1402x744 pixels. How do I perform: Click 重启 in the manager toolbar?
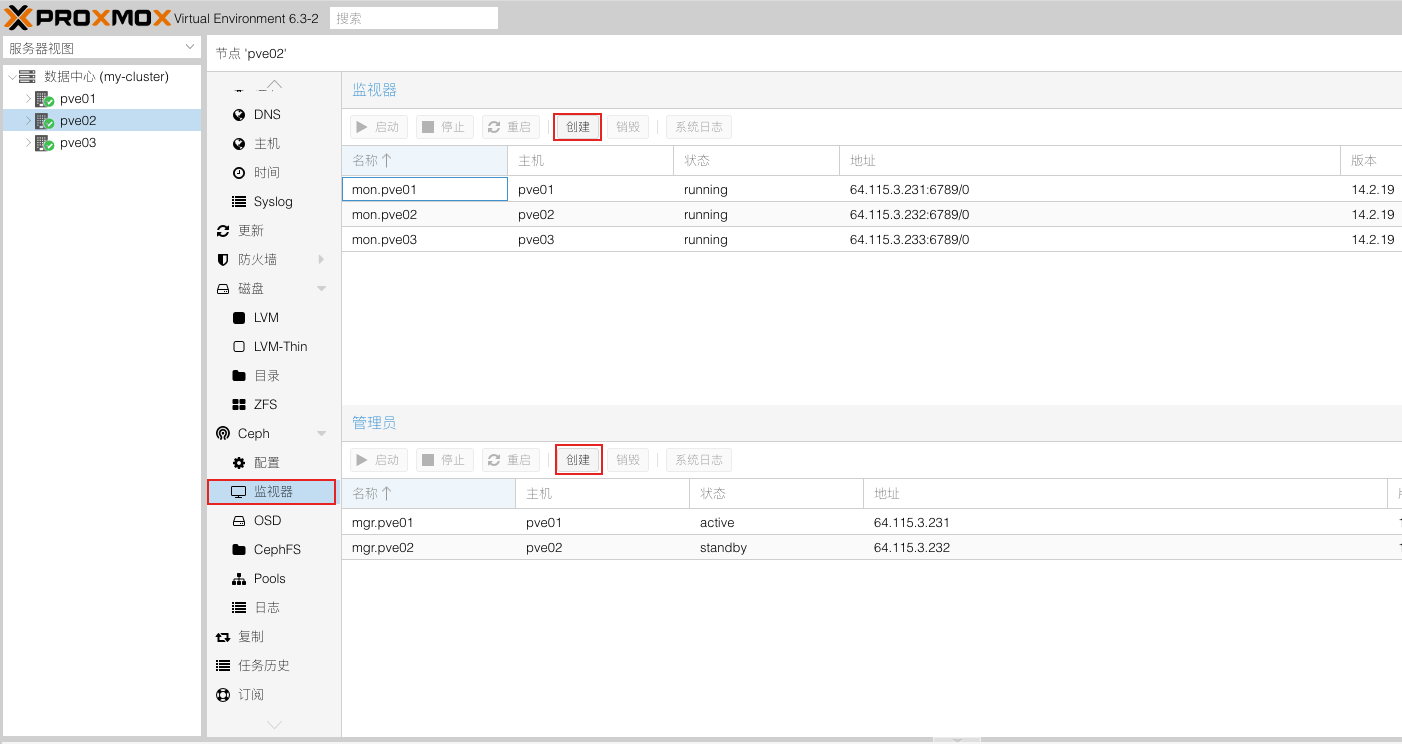tap(511, 460)
